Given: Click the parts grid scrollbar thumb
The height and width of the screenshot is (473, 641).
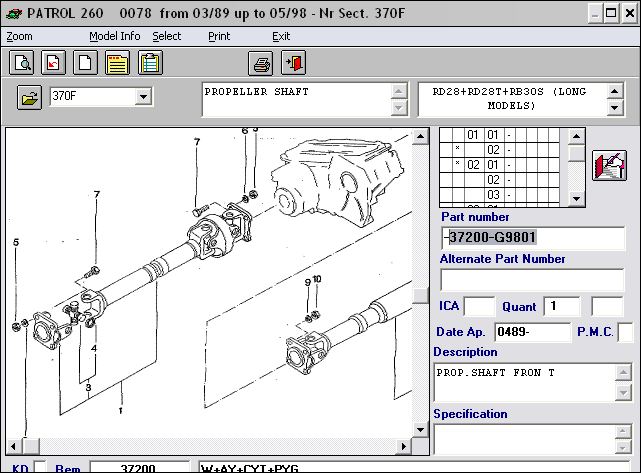Looking at the screenshot, I should (x=576, y=153).
